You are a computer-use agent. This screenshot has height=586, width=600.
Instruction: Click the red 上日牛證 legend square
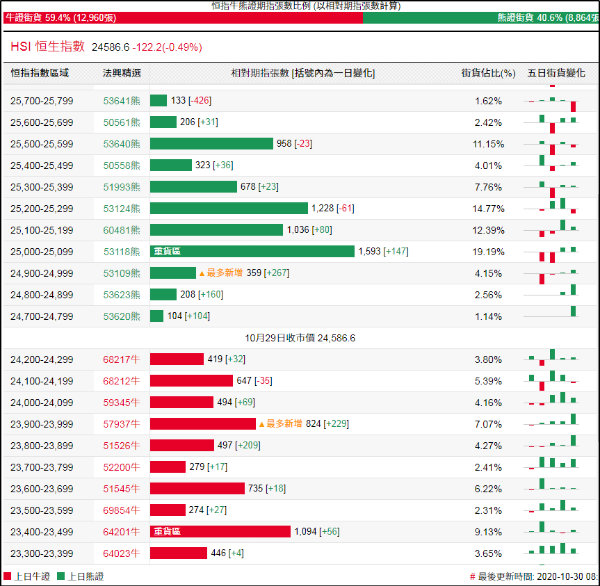pos(7,576)
